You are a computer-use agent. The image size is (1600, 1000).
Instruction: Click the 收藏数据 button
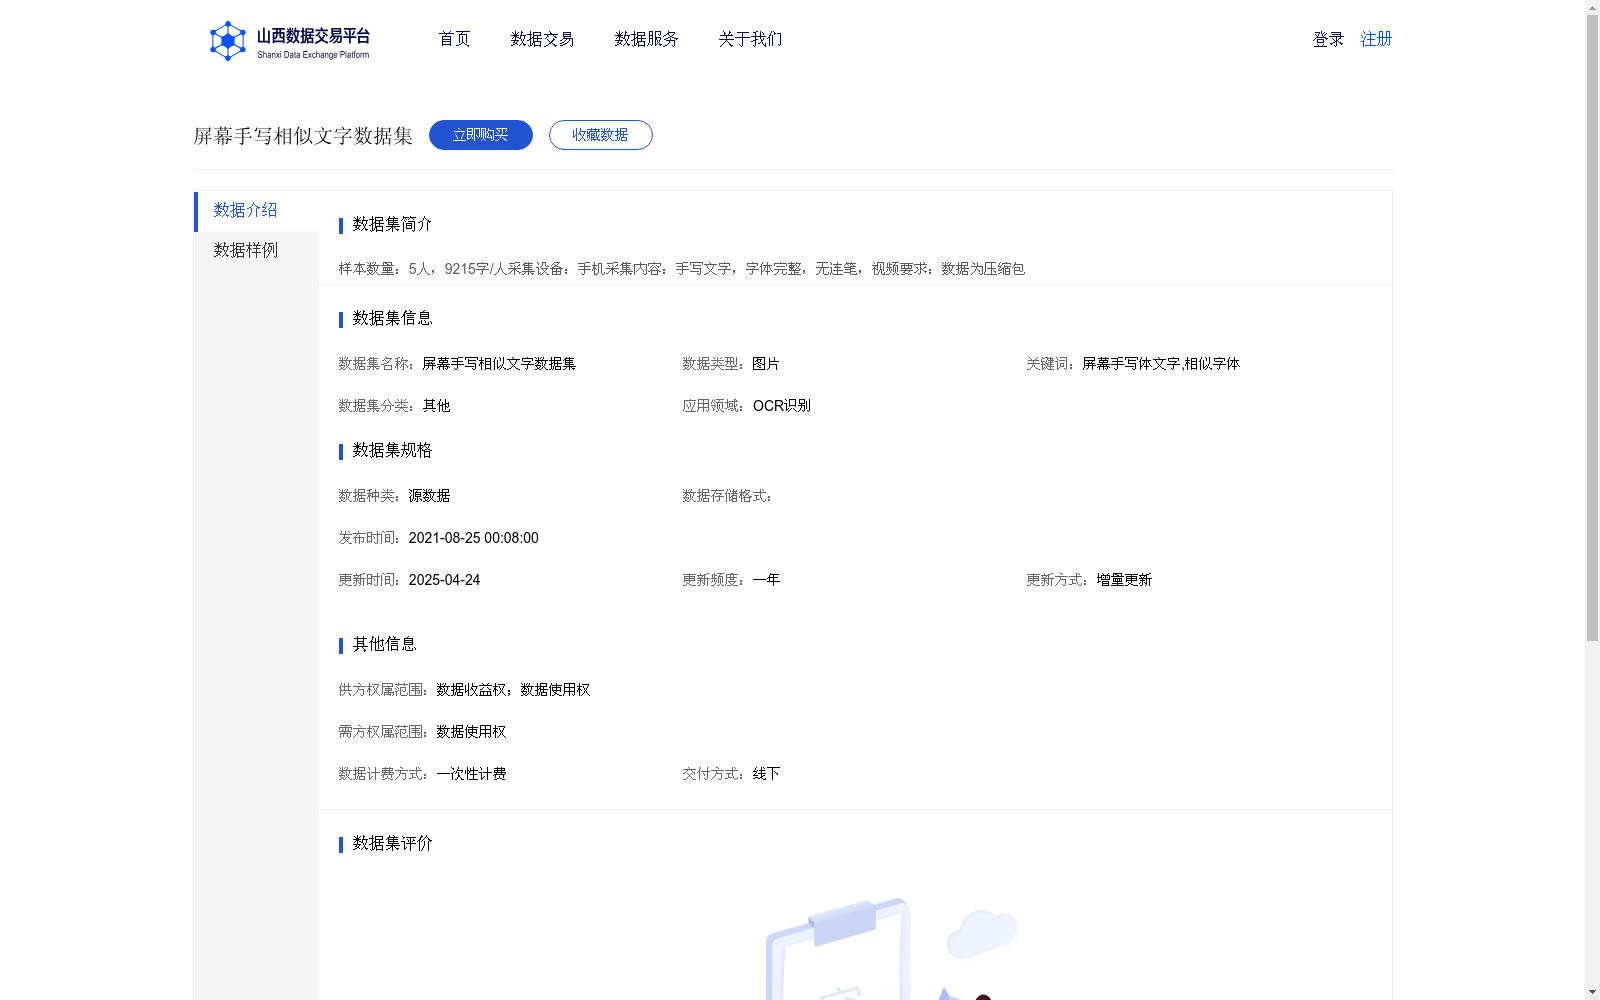tap(601, 135)
